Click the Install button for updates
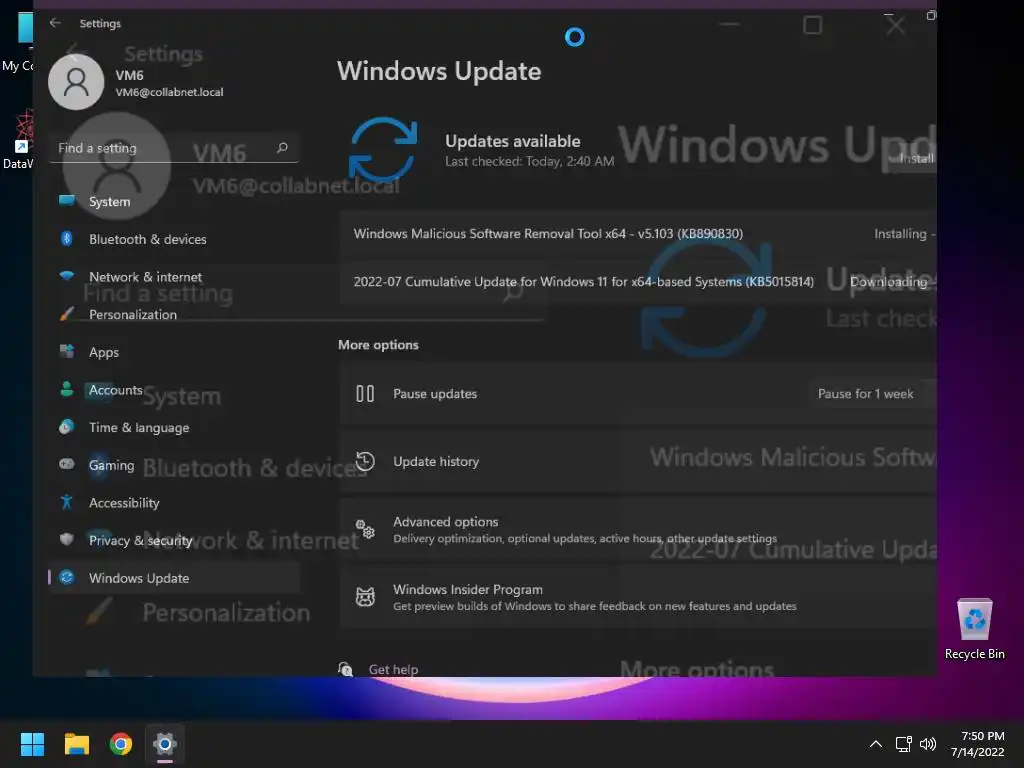Viewport: 1024px width, 768px height. 915,158
